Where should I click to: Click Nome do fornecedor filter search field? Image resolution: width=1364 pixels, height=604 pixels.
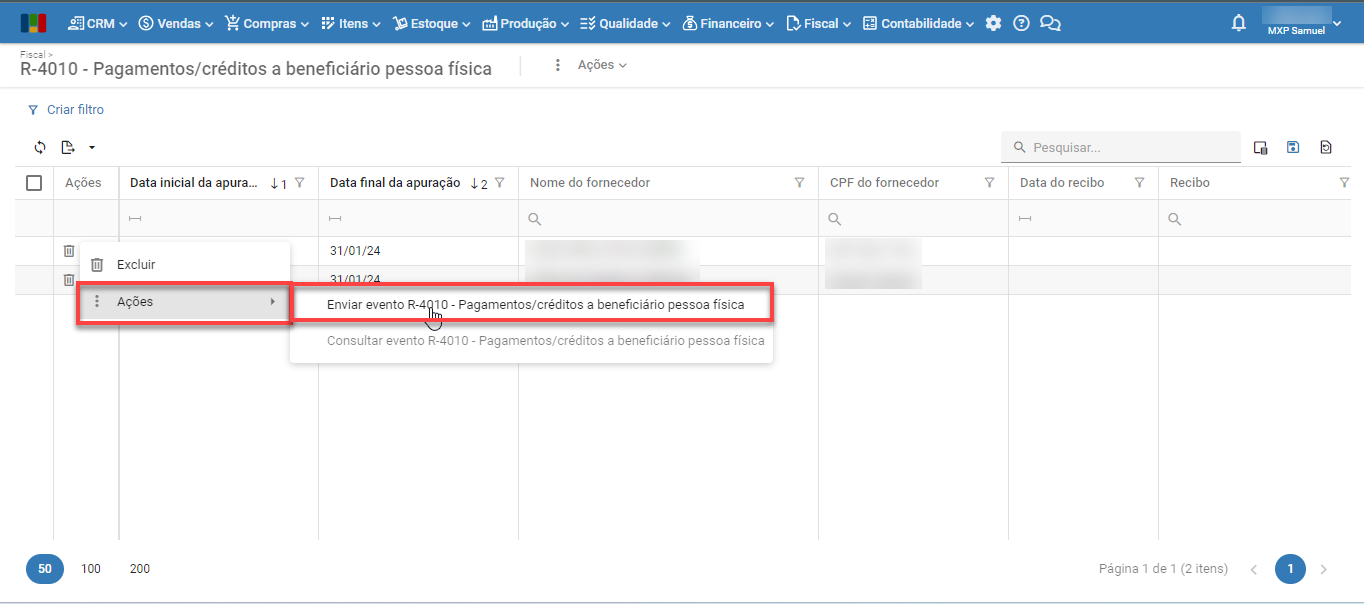(x=669, y=219)
